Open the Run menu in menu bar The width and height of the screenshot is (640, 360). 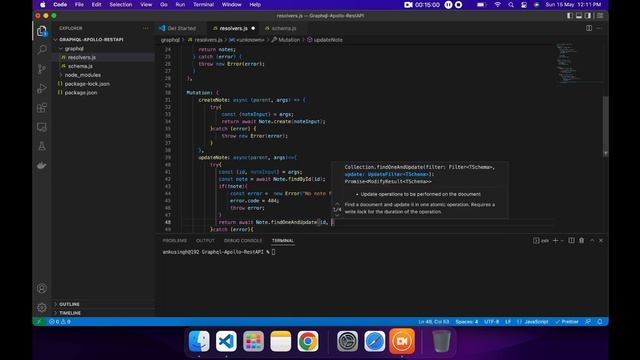(x=180, y=4)
